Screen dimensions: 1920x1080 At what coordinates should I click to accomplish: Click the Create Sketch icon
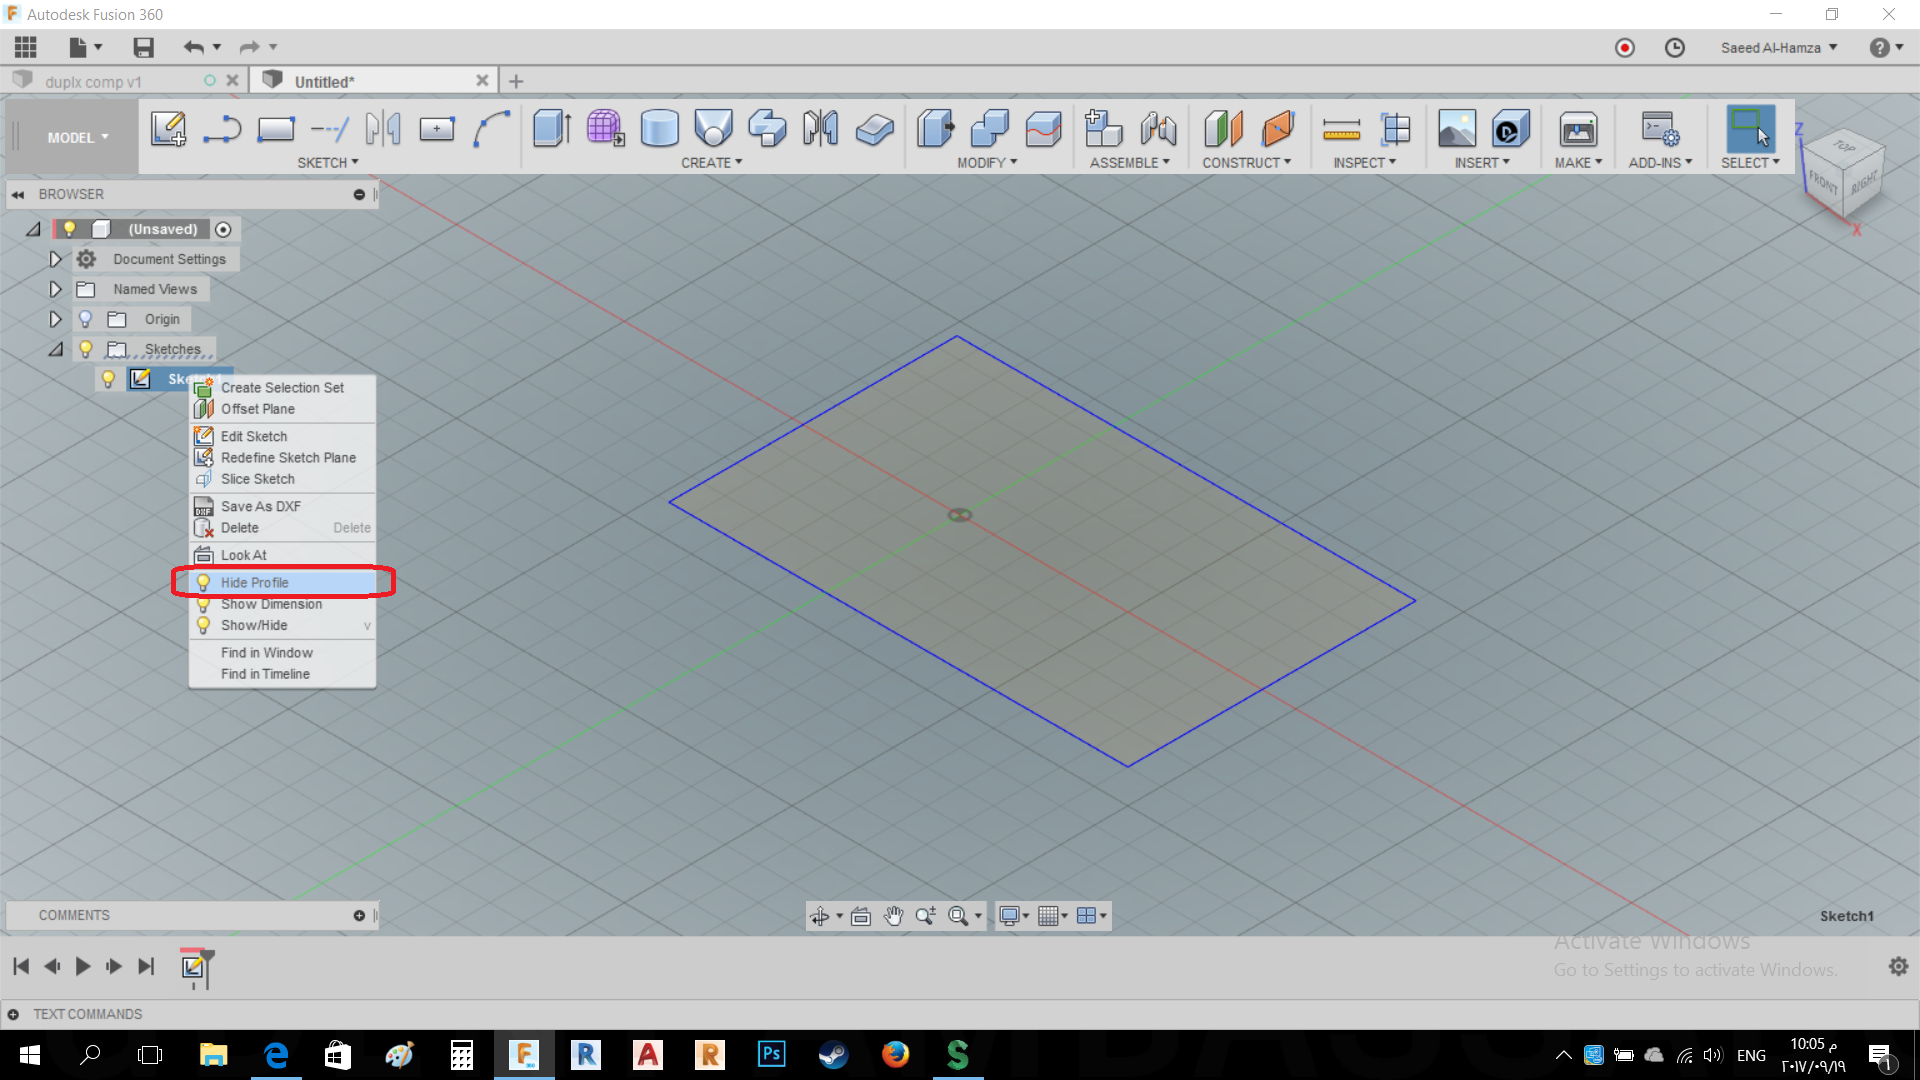[x=168, y=129]
